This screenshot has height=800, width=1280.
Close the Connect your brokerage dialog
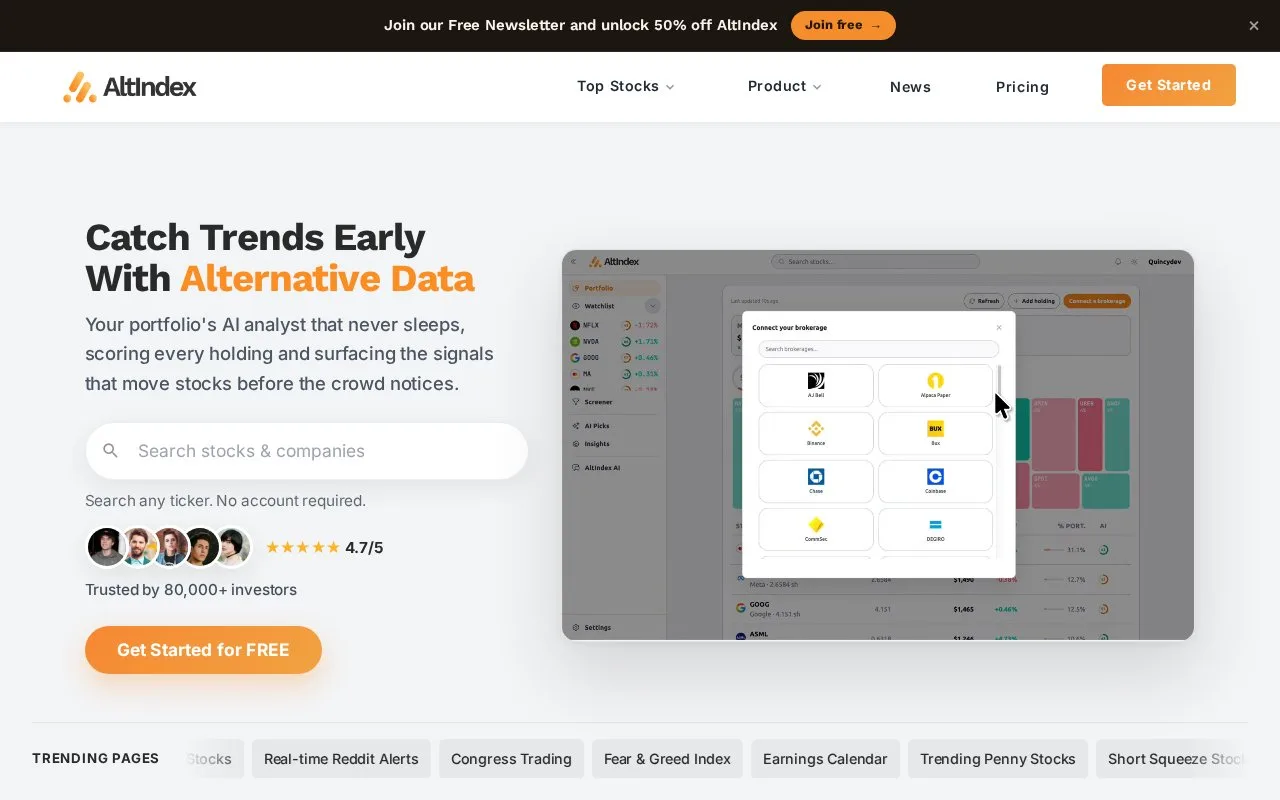(x=998, y=327)
